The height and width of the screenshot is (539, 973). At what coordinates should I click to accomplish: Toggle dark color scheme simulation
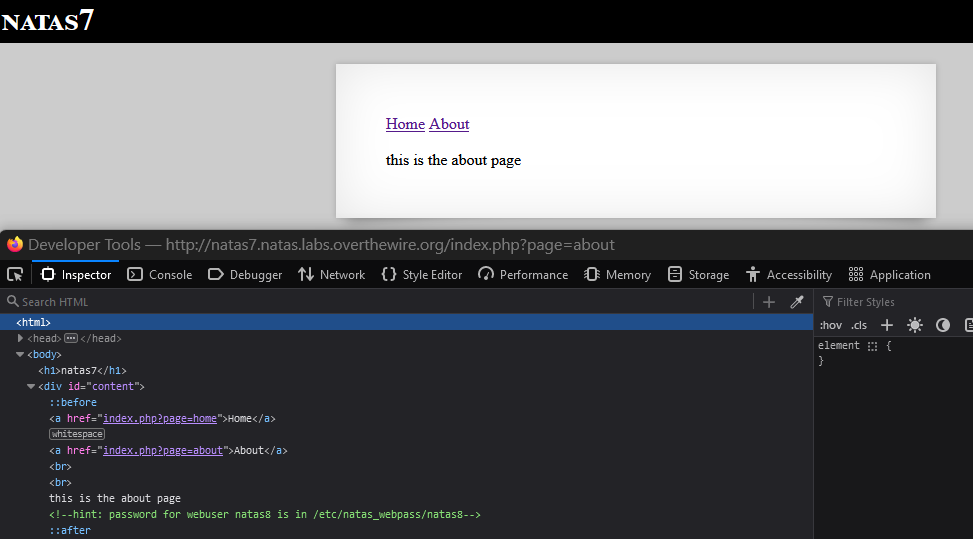point(942,325)
